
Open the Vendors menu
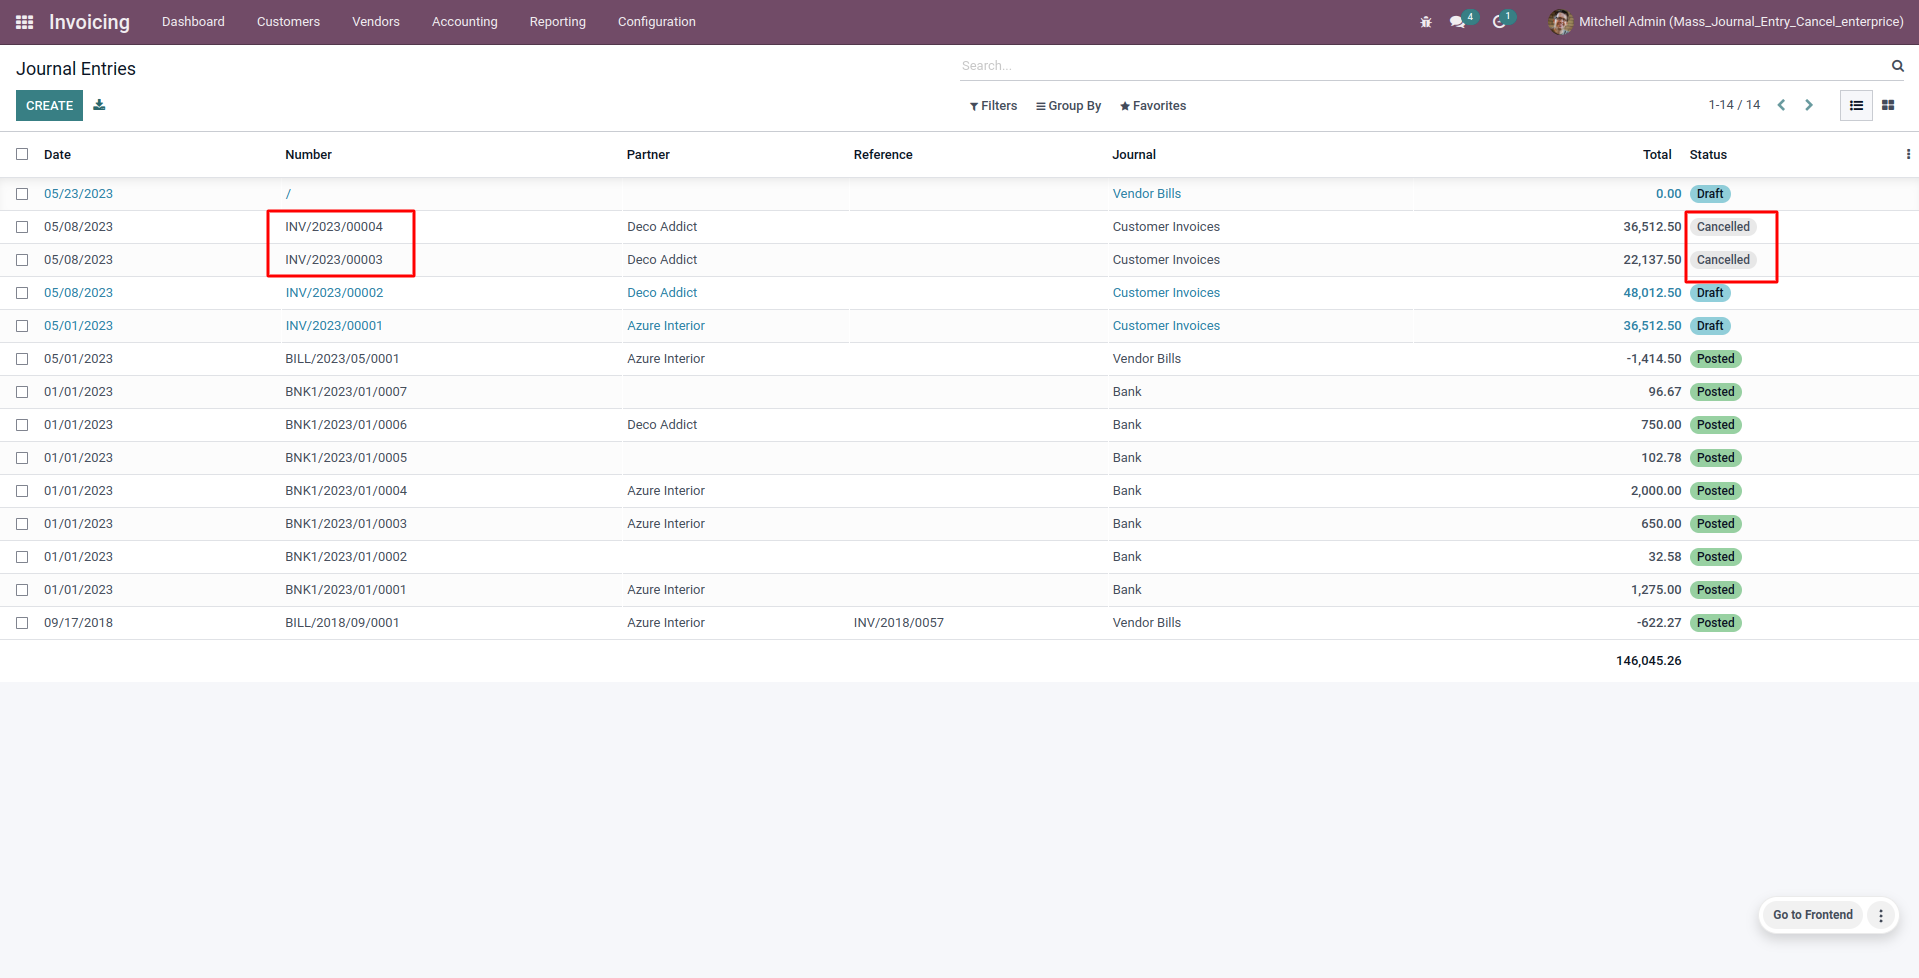click(376, 22)
